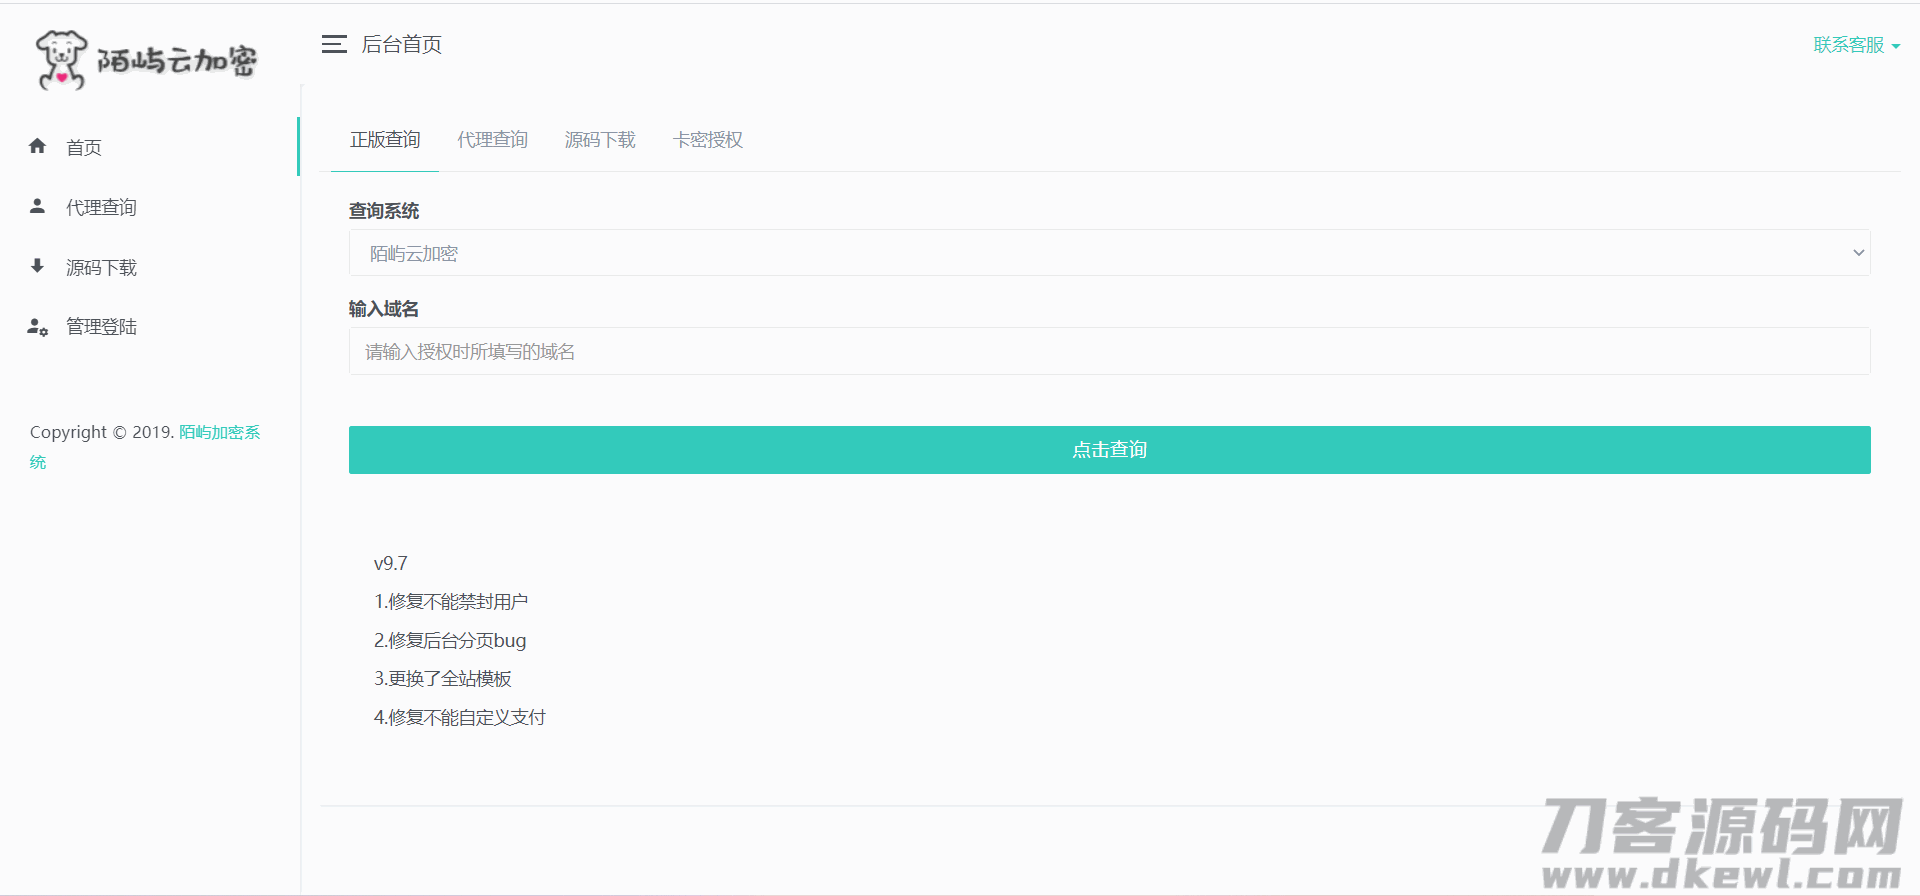
Task: Click the person icon next to sidebar 代理查询
Action: pos(38,206)
